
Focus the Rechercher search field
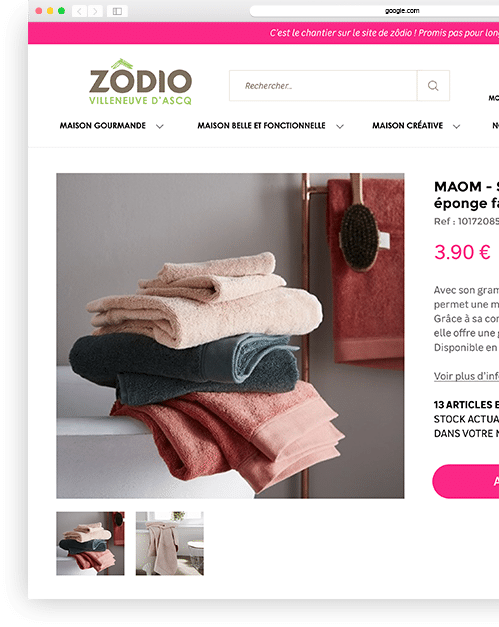(x=323, y=86)
